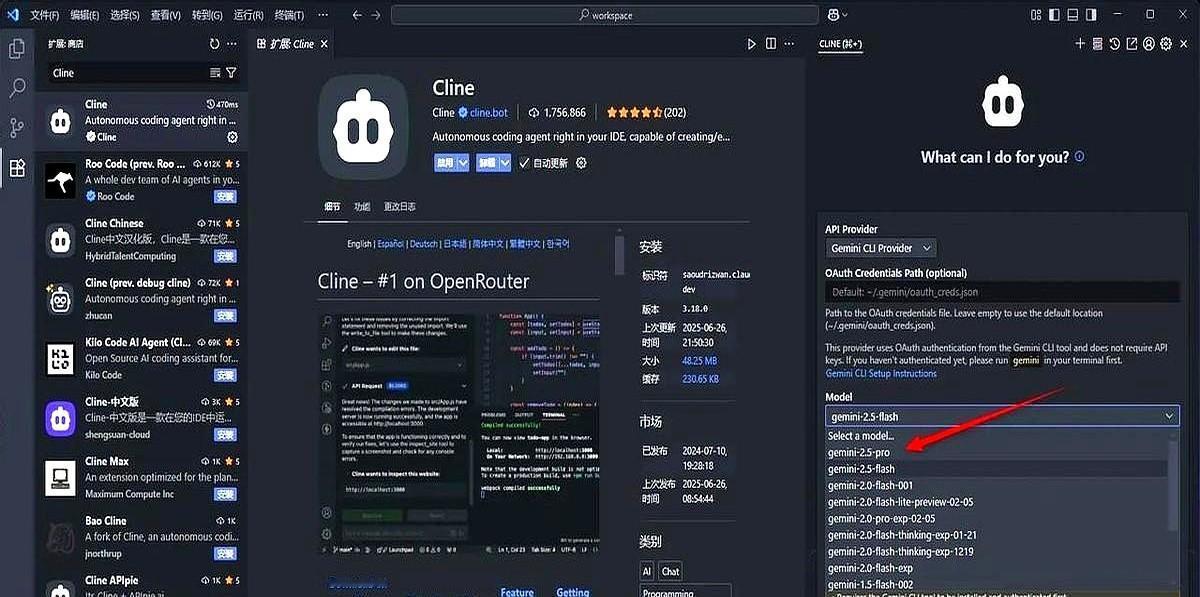The height and width of the screenshot is (597, 1200).
Task: Choose gemini-2.0-flash-001 from model list
Action: point(870,485)
